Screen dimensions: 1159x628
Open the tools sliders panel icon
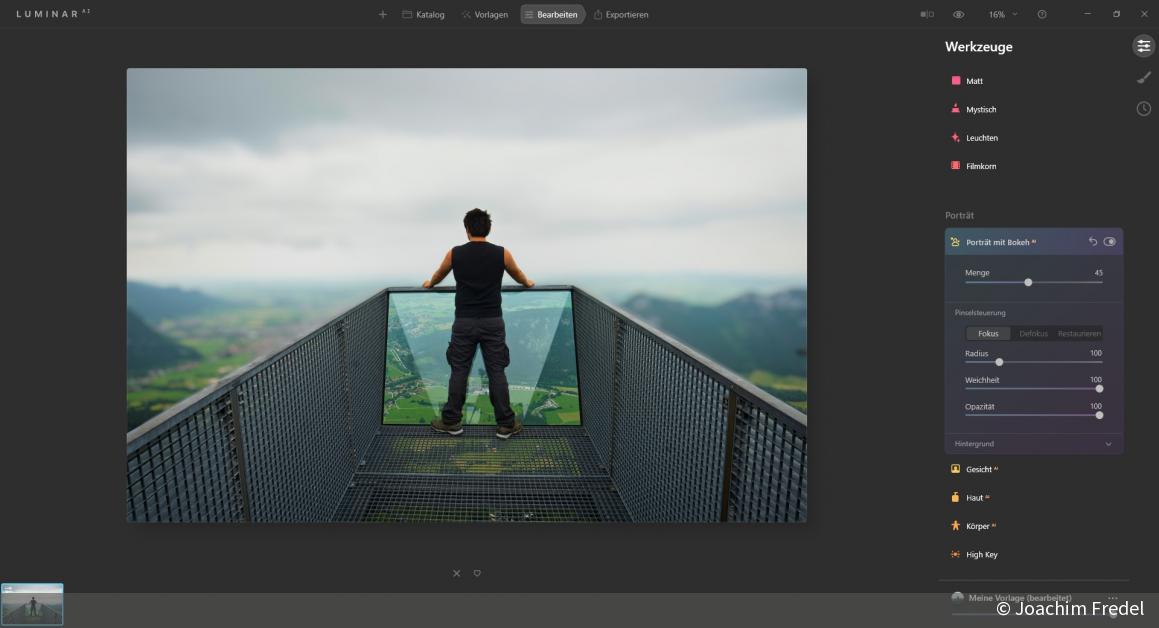pyautogui.click(x=1143, y=46)
